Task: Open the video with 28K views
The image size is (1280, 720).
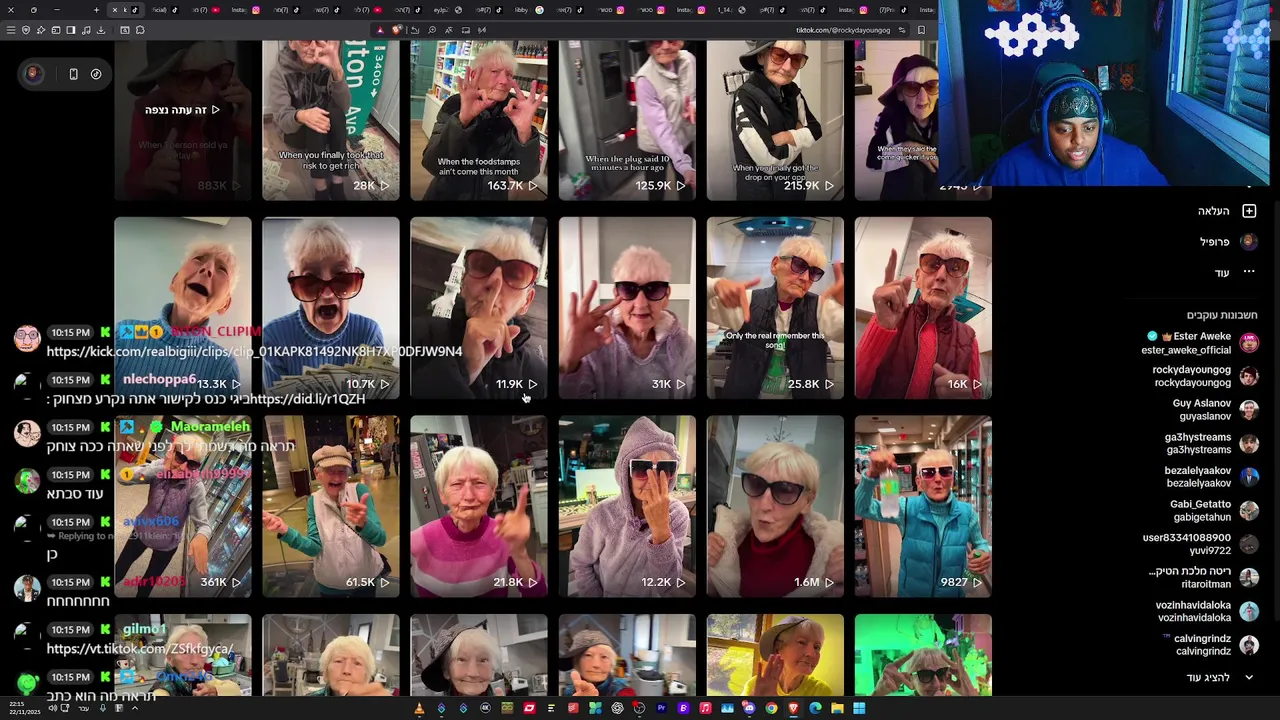Action: tap(331, 120)
